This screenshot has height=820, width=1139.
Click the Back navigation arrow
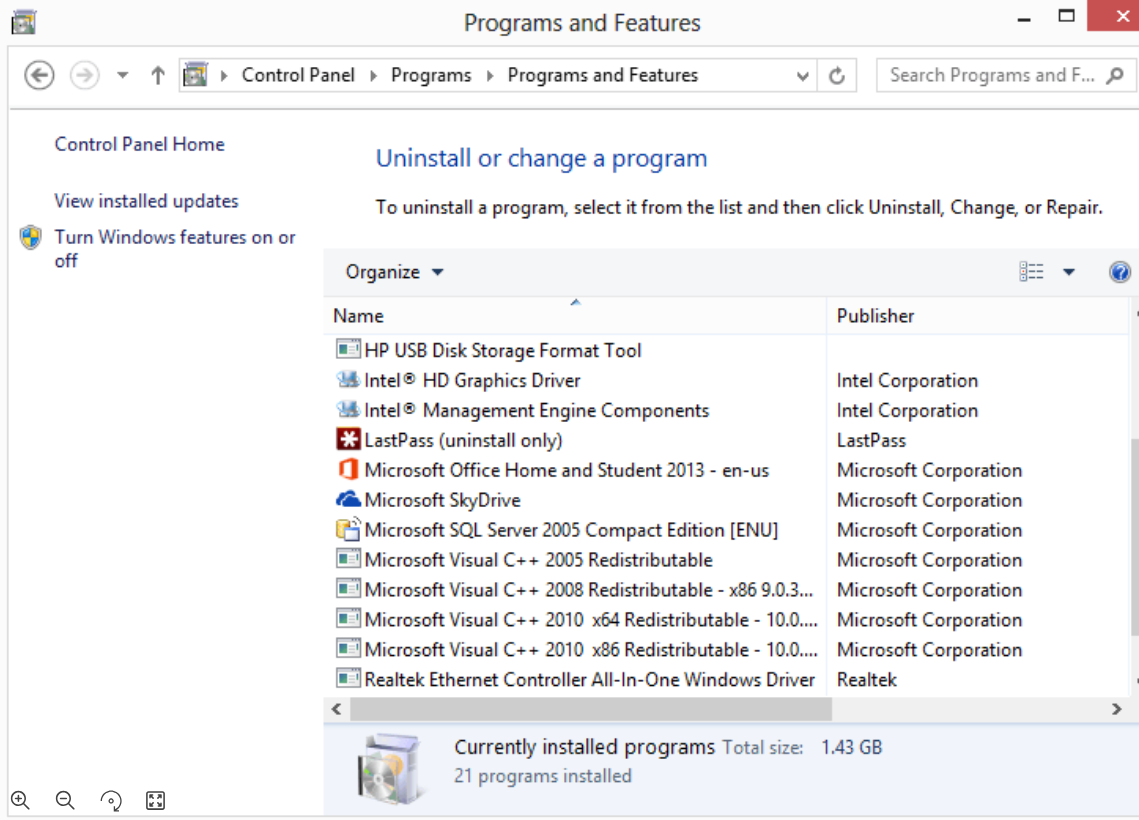pyautogui.click(x=39, y=75)
